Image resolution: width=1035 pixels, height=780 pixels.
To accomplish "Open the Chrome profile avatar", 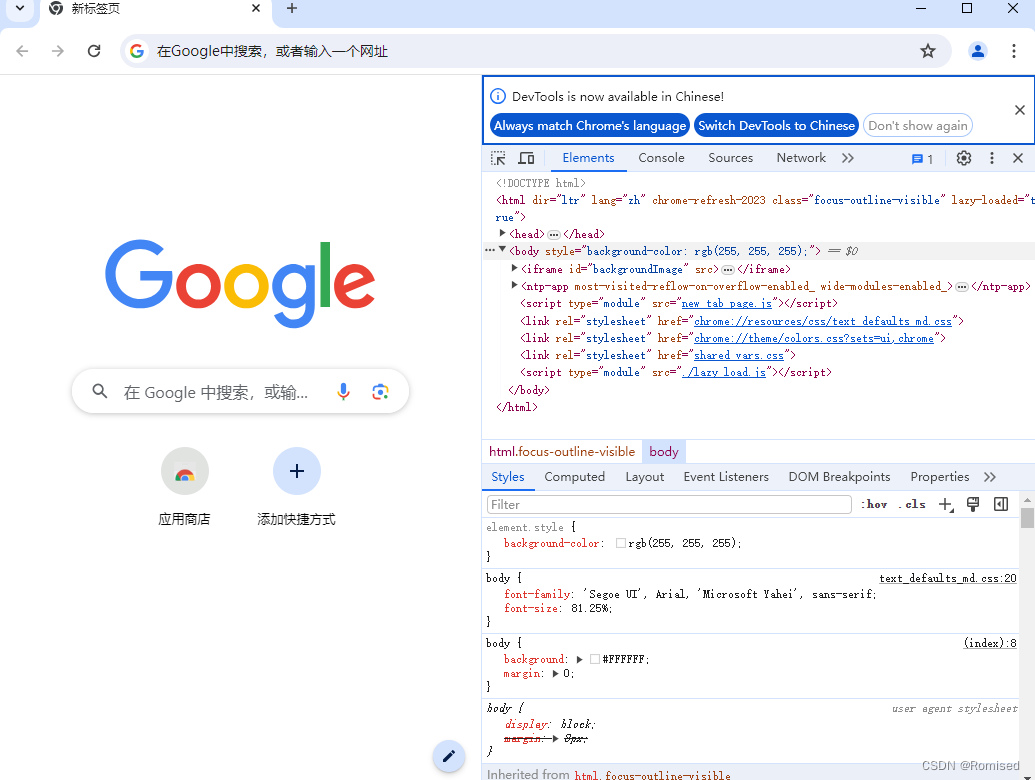I will tap(978, 51).
